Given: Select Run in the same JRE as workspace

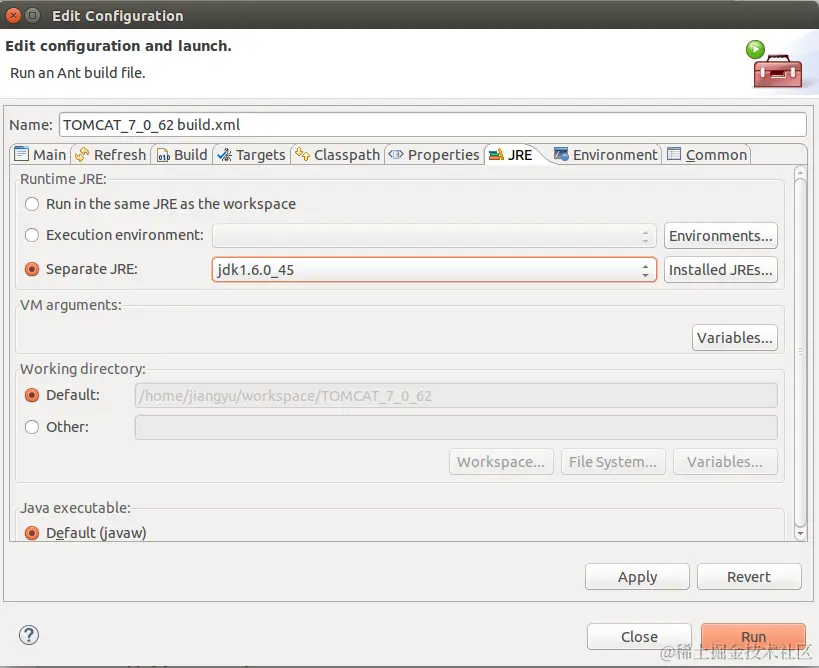Looking at the screenshot, I should click(x=32, y=204).
